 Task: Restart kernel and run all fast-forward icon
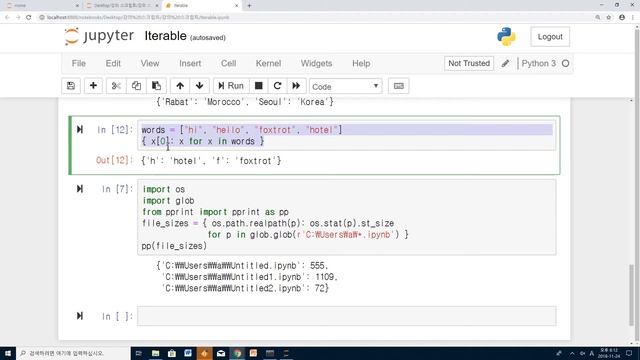click(296, 86)
